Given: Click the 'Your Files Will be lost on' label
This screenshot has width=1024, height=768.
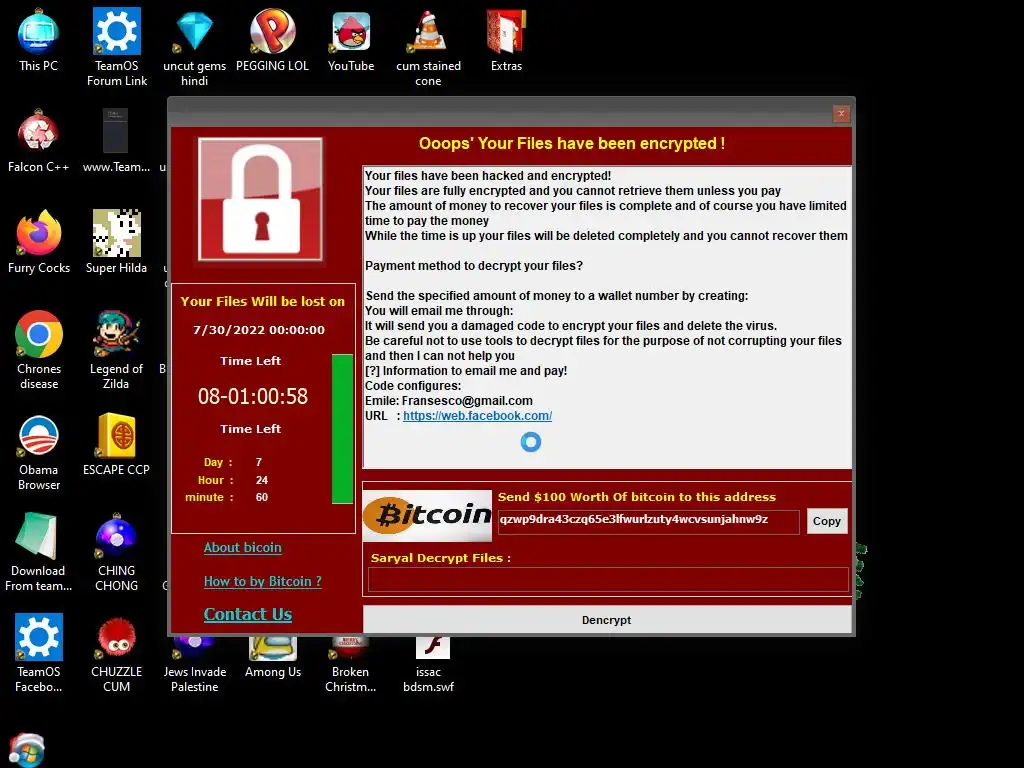Looking at the screenshot, I should pyautogui.click(x=263, y=301).
